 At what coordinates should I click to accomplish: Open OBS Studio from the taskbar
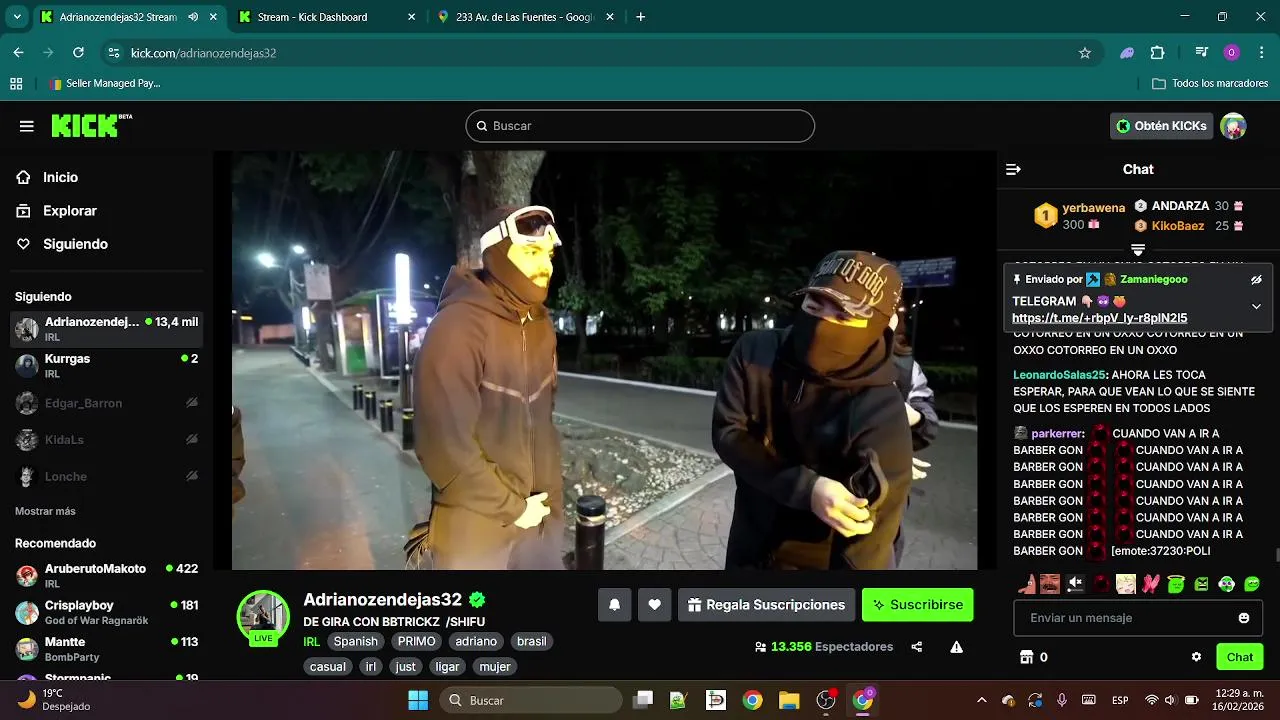[x=826, y=700]
